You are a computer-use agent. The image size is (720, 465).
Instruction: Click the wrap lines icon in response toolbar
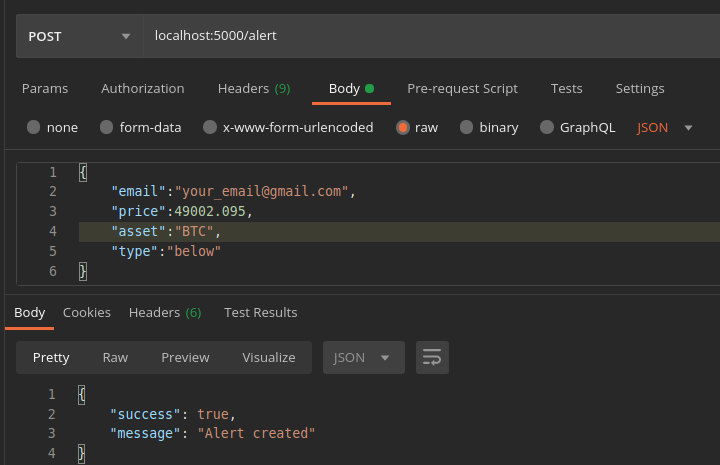click(x=432, y=357)
